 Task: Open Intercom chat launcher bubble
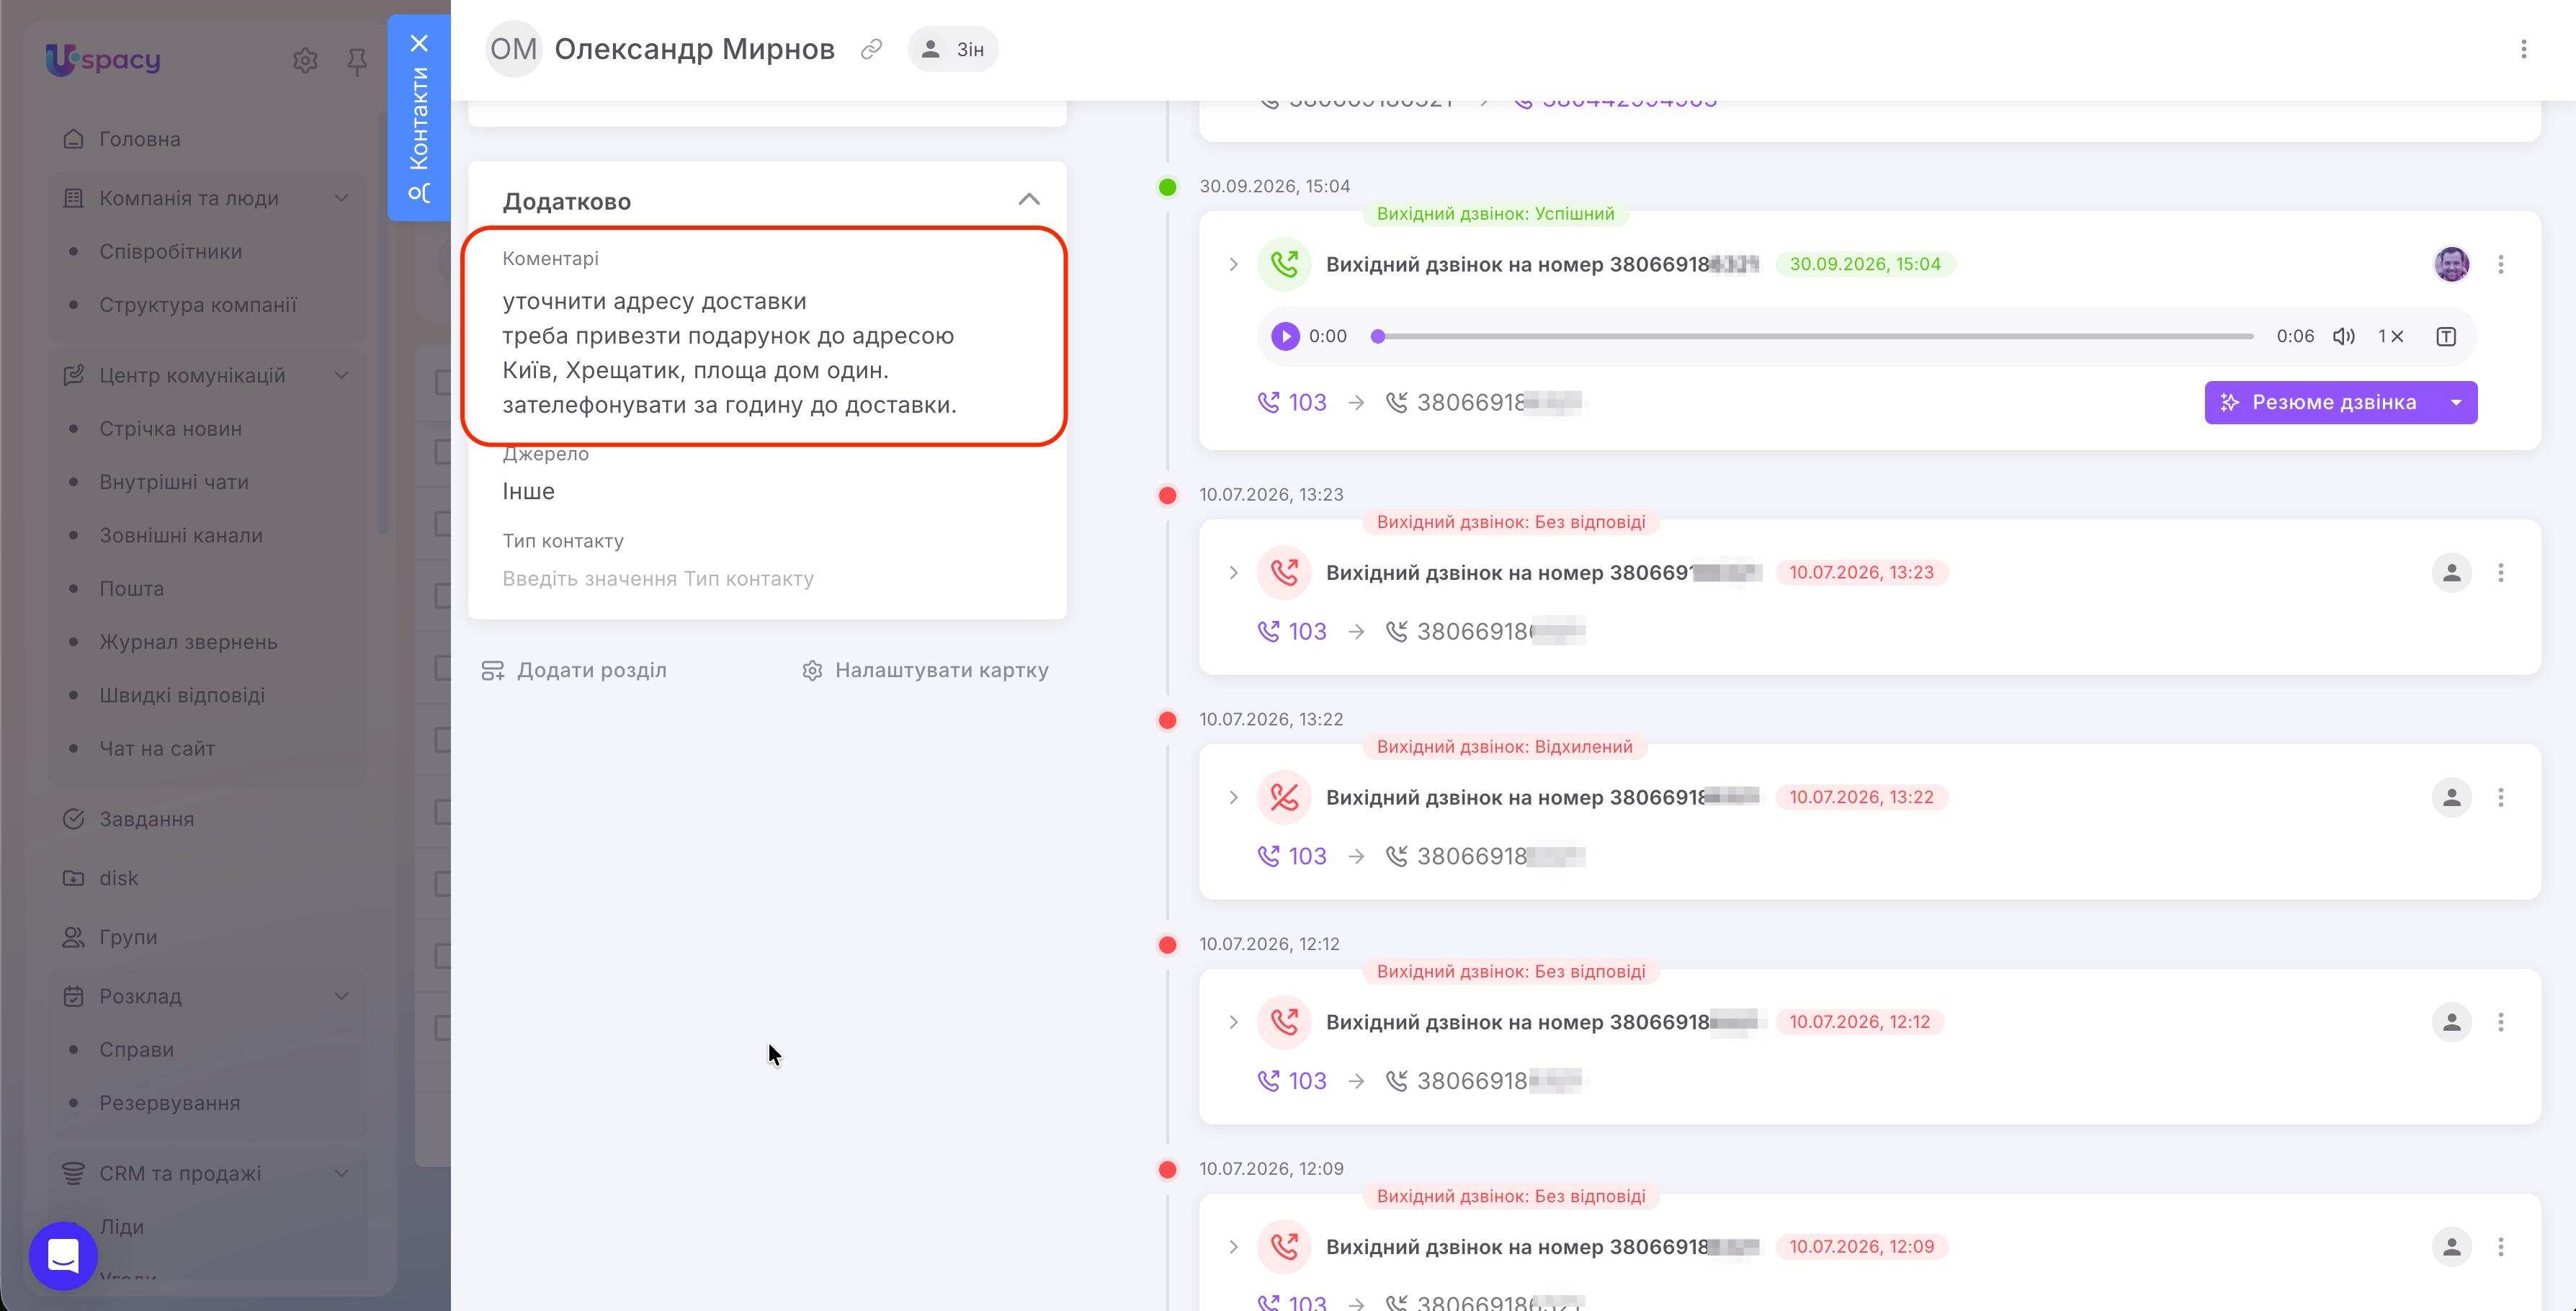[63, 1255]
